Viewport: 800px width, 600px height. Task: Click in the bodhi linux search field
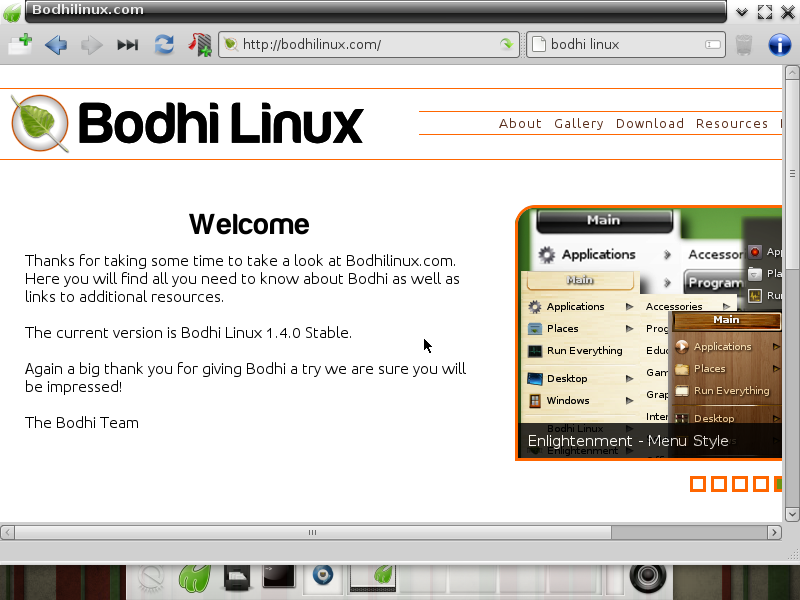(x=625, y=44)
